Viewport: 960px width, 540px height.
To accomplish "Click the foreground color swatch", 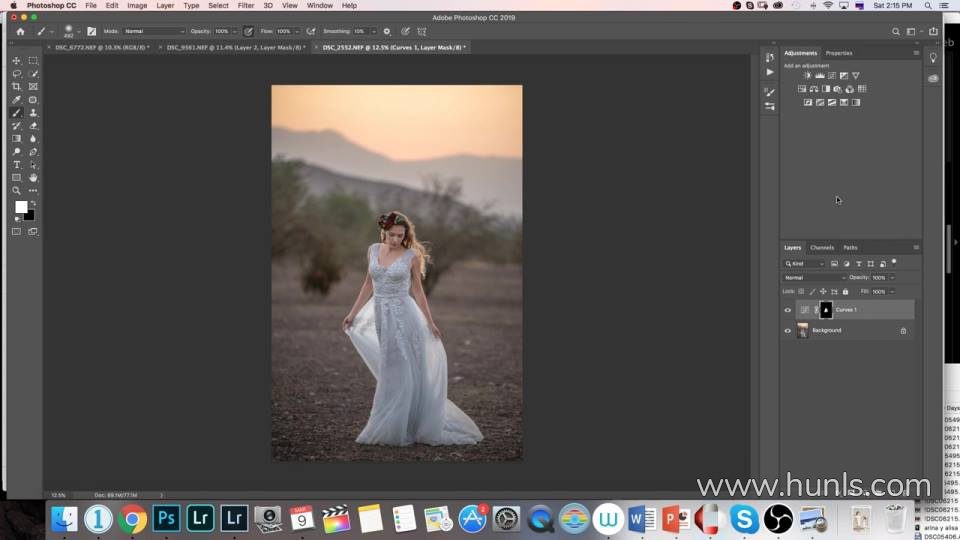I will (x=21, y=207).
